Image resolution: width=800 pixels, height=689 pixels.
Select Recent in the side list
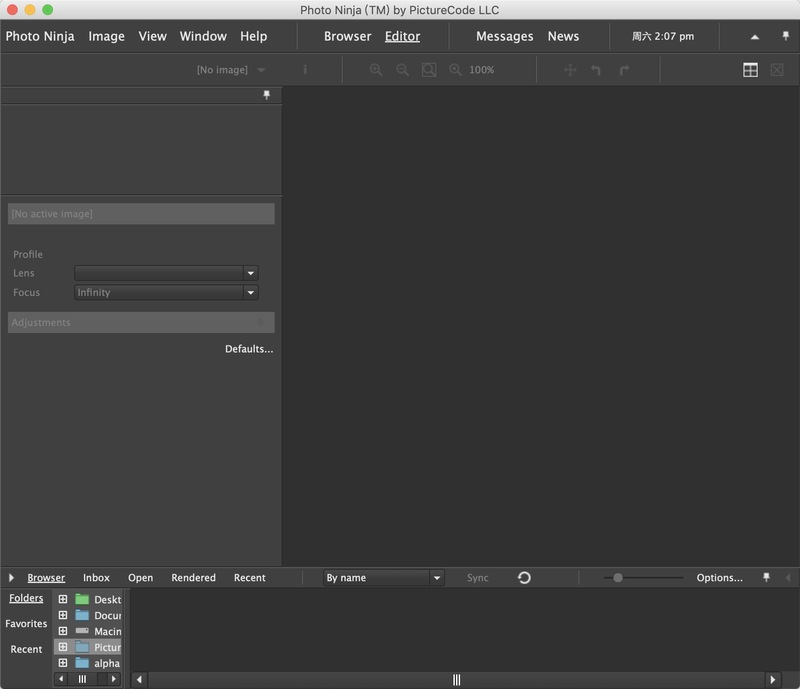26,649
